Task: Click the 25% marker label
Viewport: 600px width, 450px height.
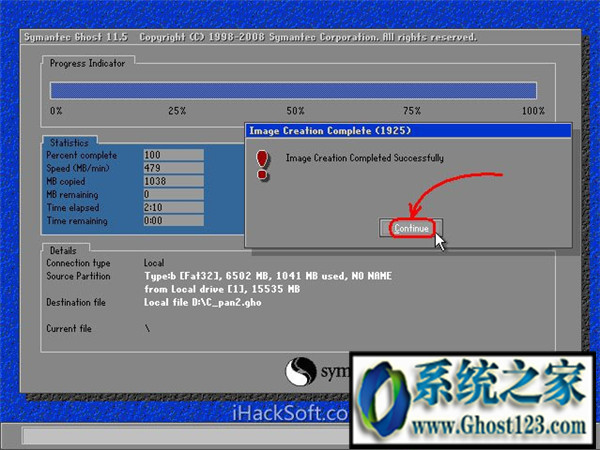Action: point(177,111)
